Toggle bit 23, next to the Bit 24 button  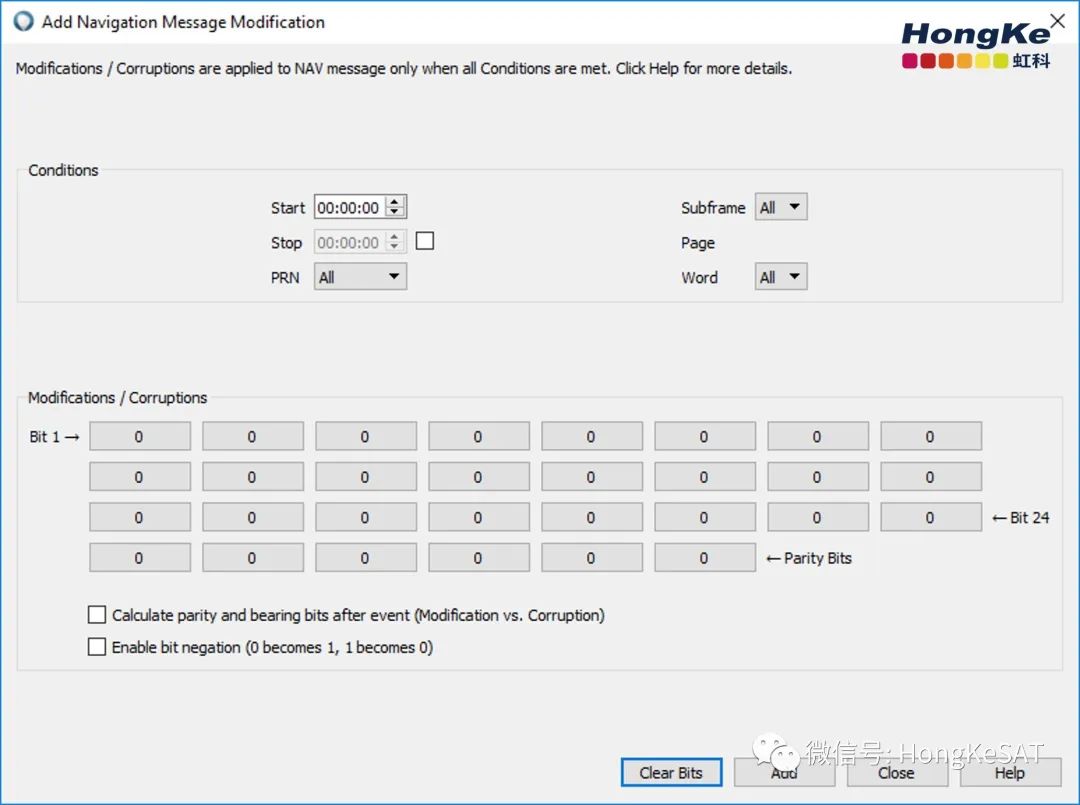(818, 517)
